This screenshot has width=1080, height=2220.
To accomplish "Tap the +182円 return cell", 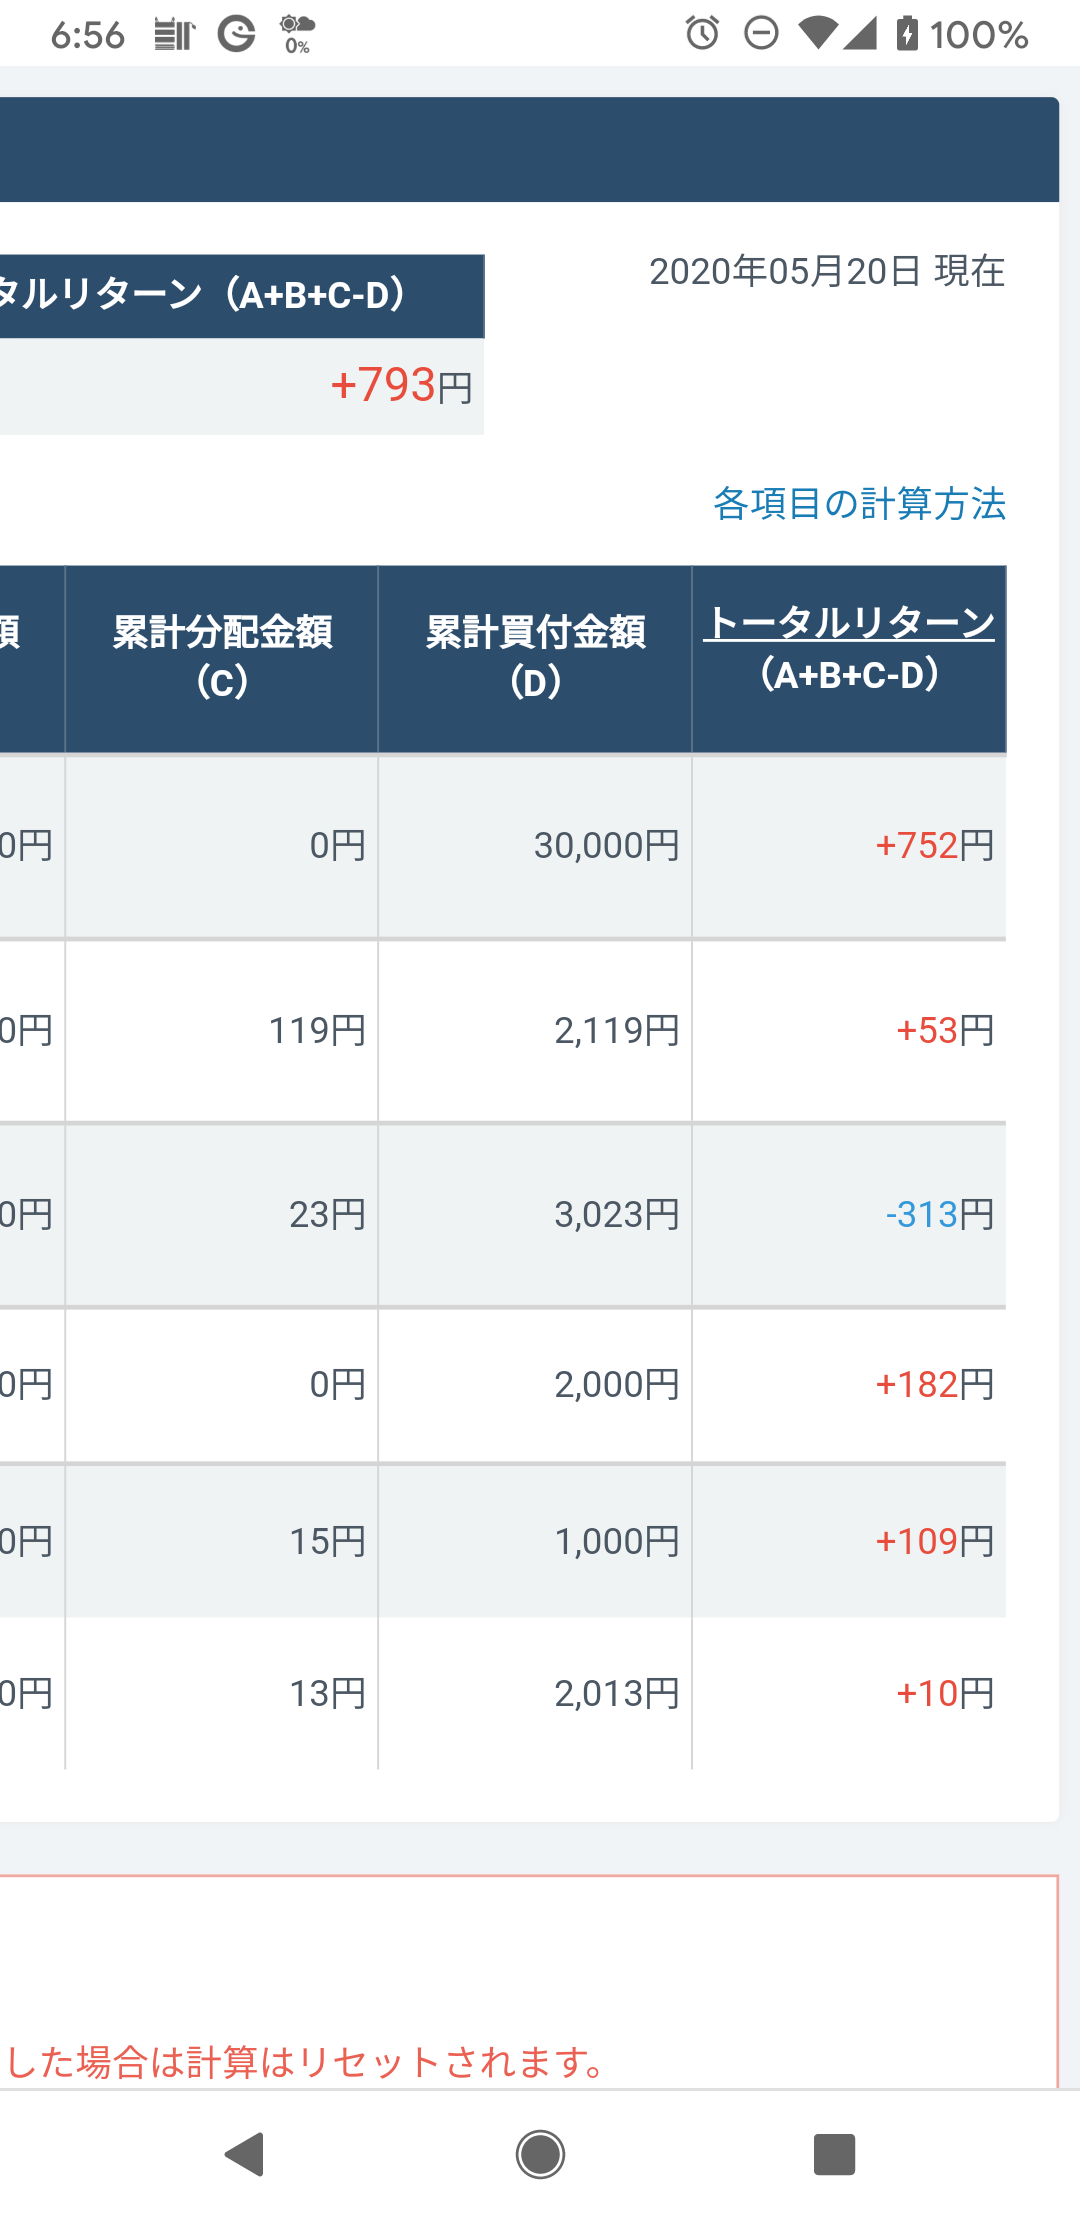I will (935, 1385).
